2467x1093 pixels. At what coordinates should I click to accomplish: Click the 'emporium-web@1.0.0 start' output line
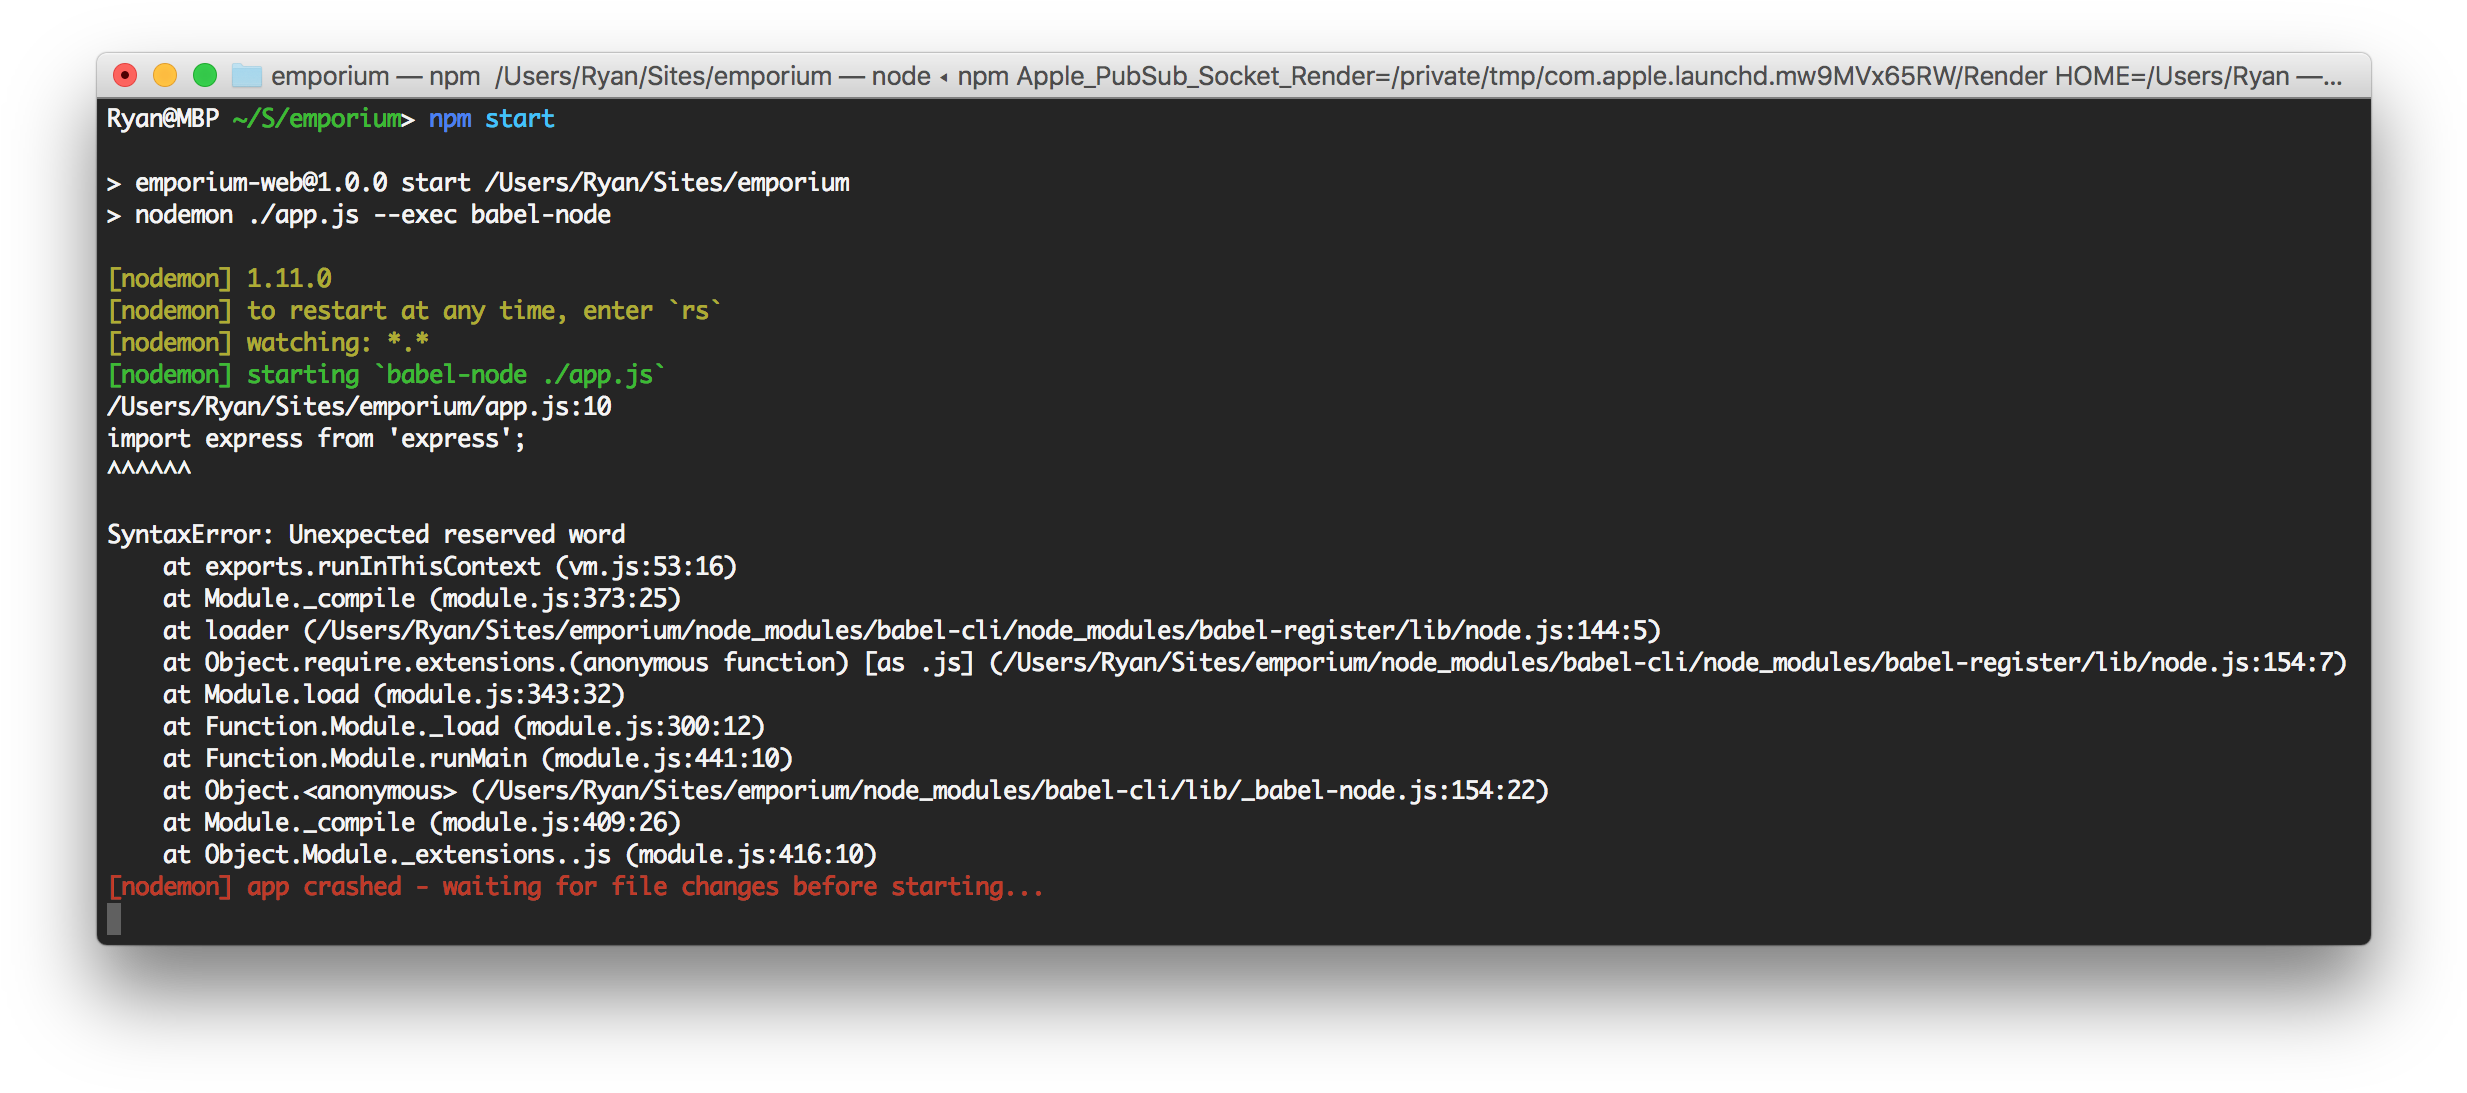(478, 181)
